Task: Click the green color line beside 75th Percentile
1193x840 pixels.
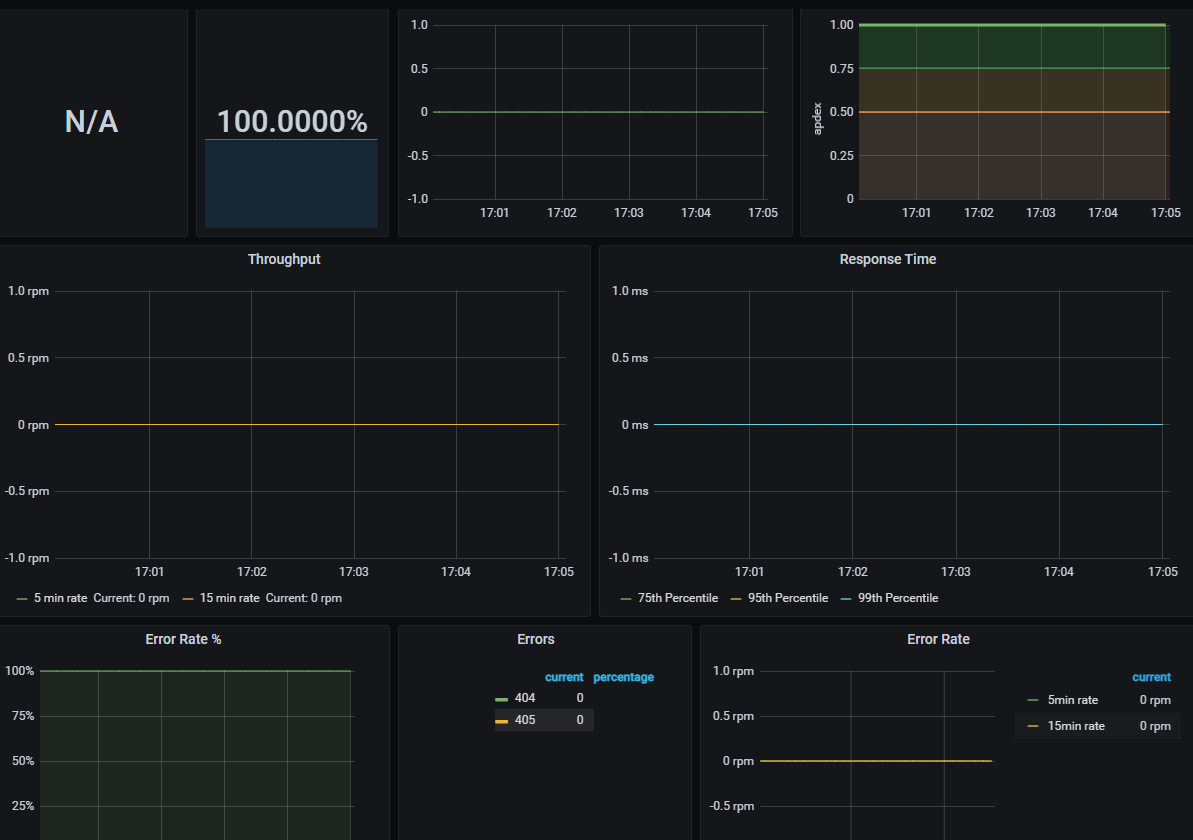Action: click(x=625, y=599)
